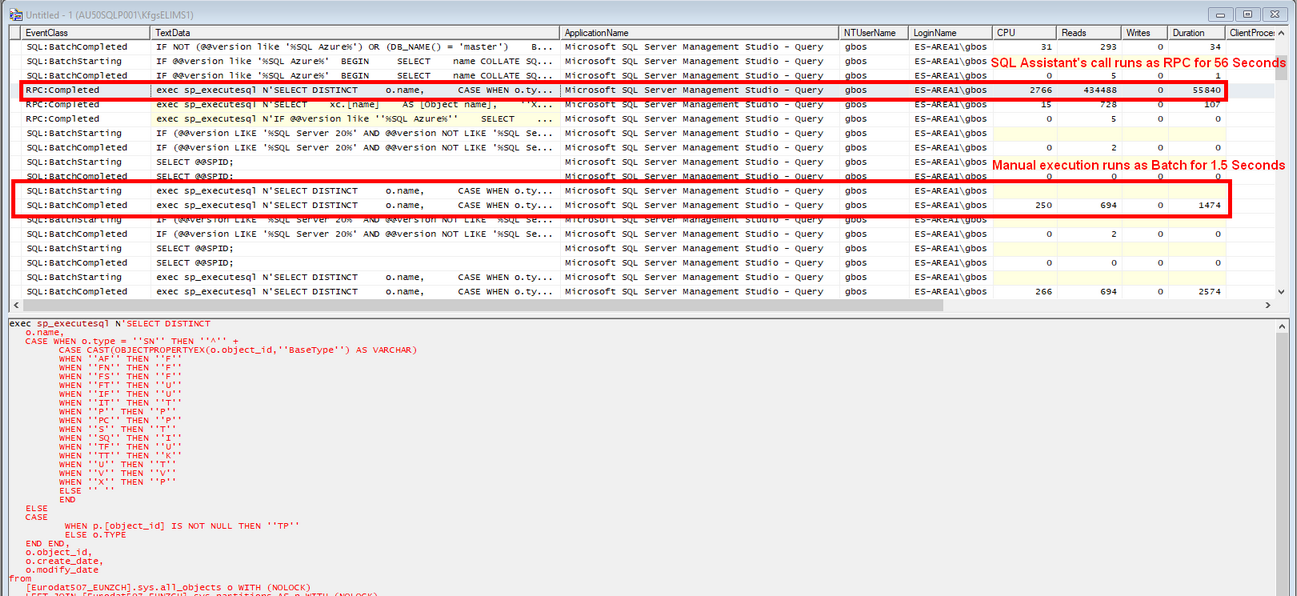1297x596 pixels.
Task: Click the trace grid's scroll down arrow
Action: pos(1283,292)
